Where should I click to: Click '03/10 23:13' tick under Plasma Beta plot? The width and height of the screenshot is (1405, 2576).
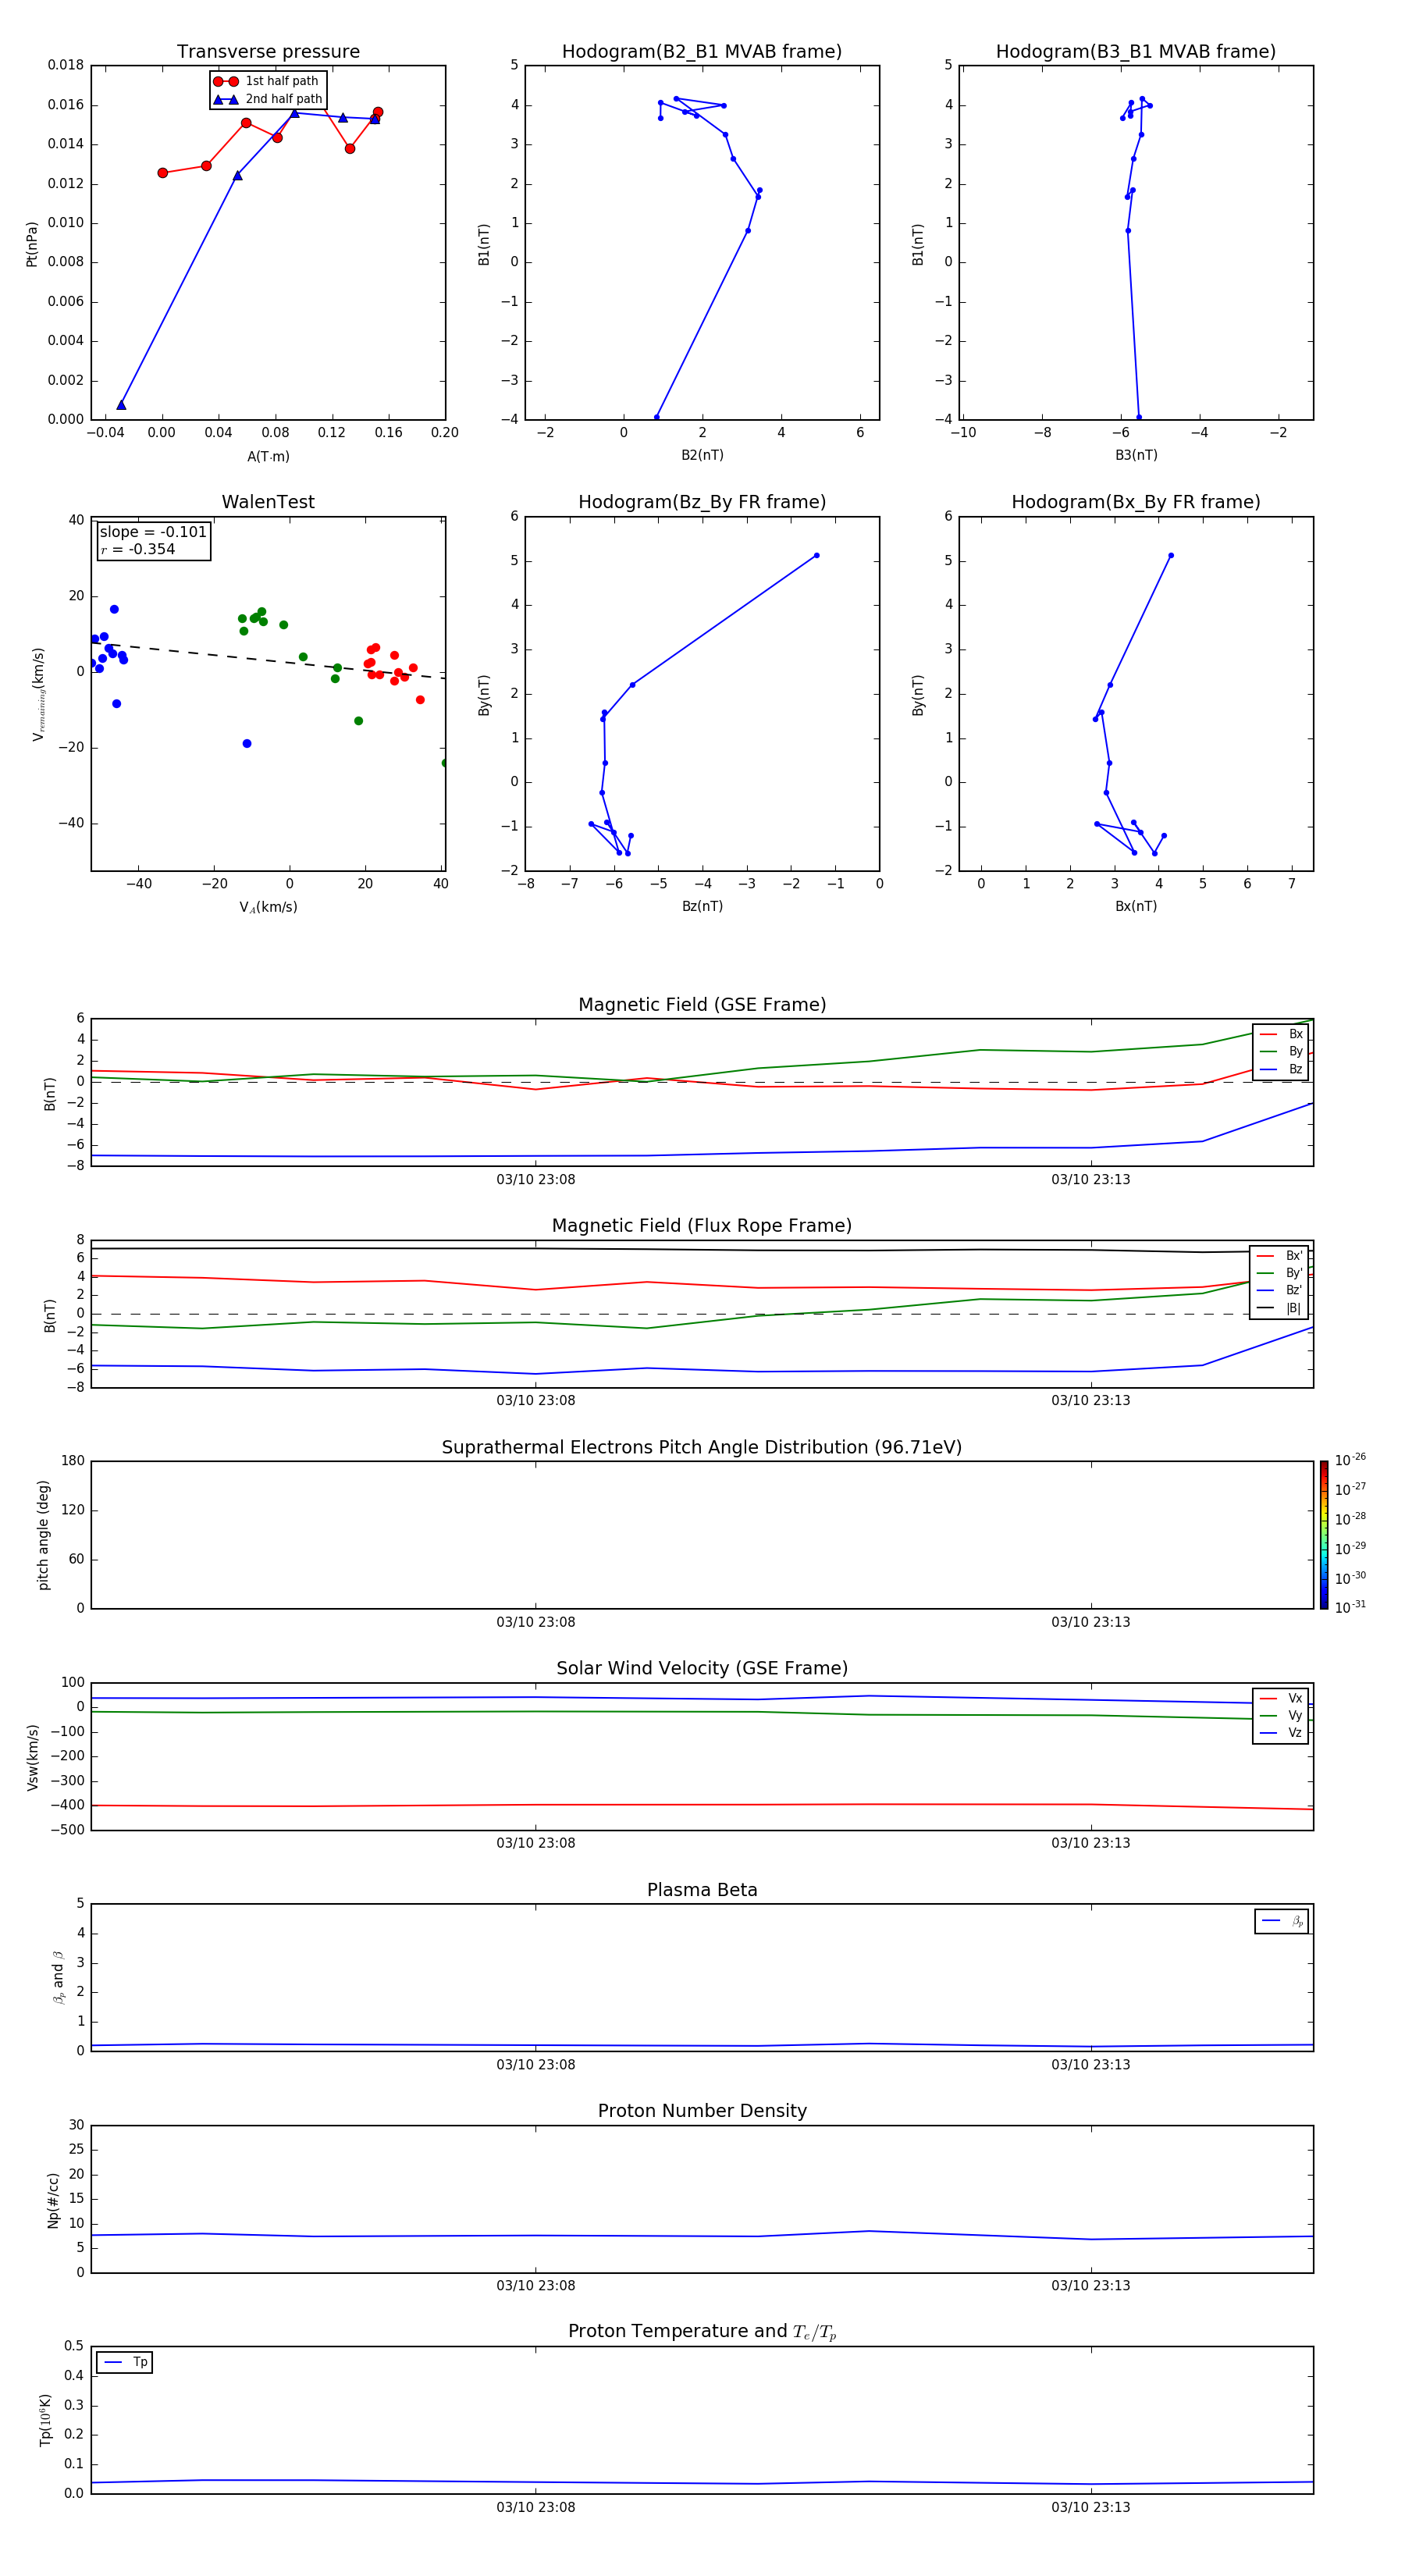coord(1090,2064)
